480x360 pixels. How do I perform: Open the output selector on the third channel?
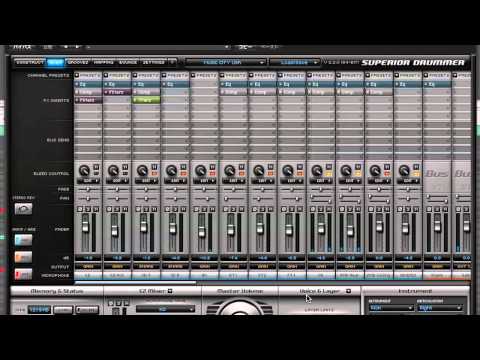coord(146,267)
